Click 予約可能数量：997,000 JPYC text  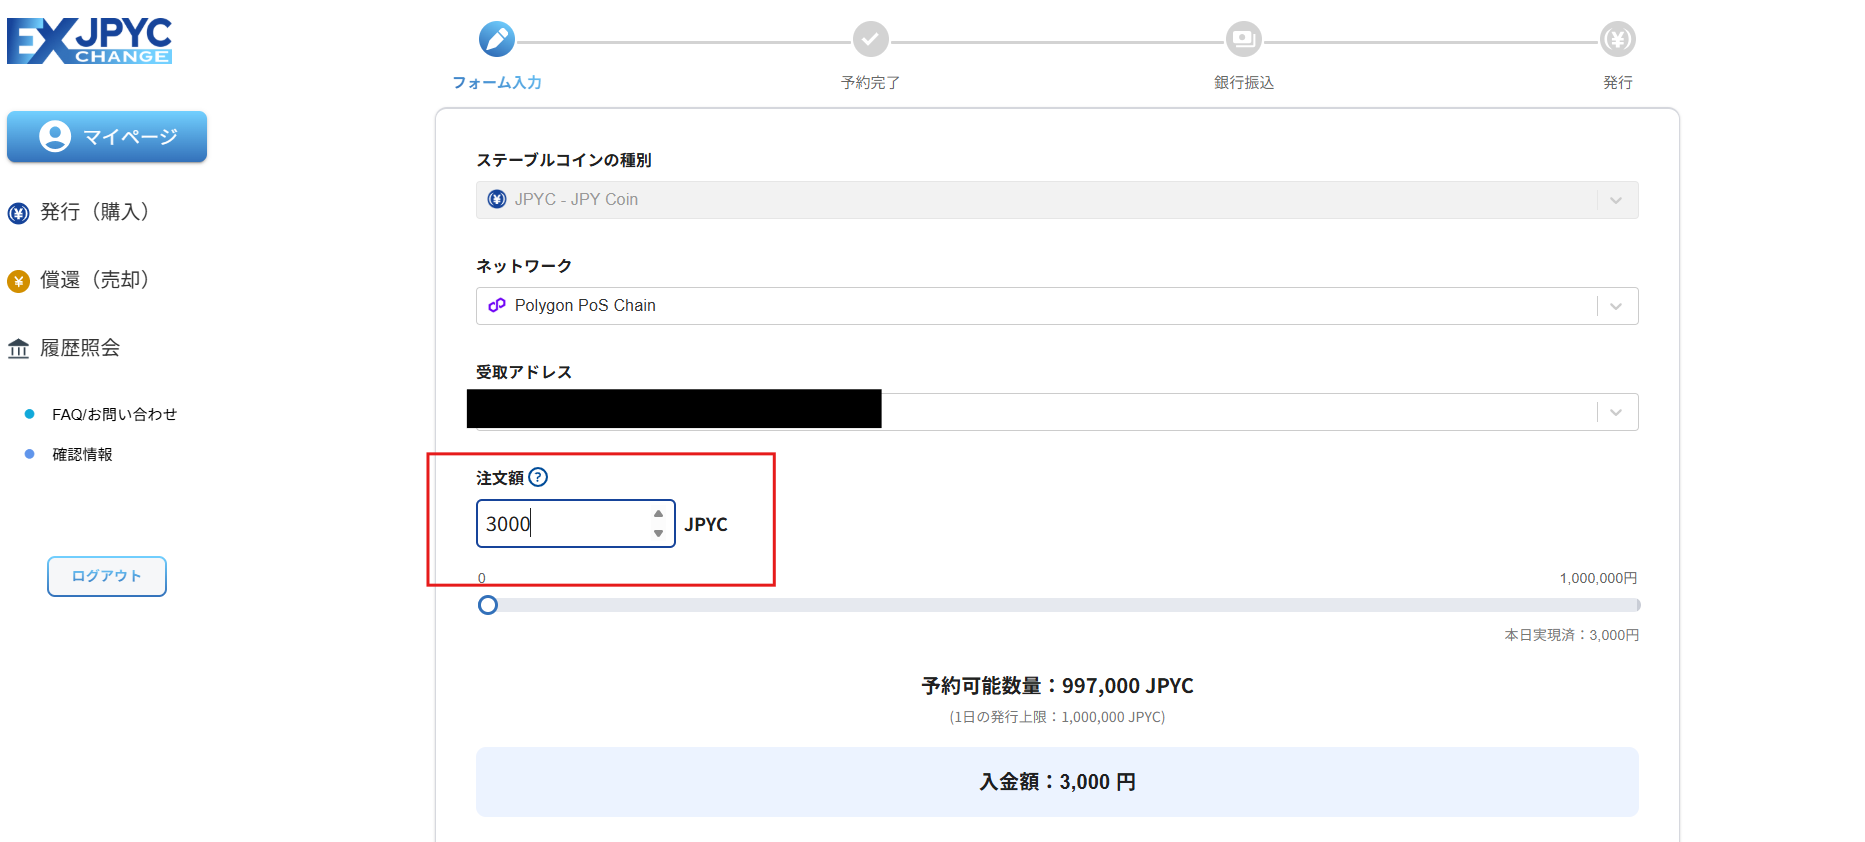1057,686
